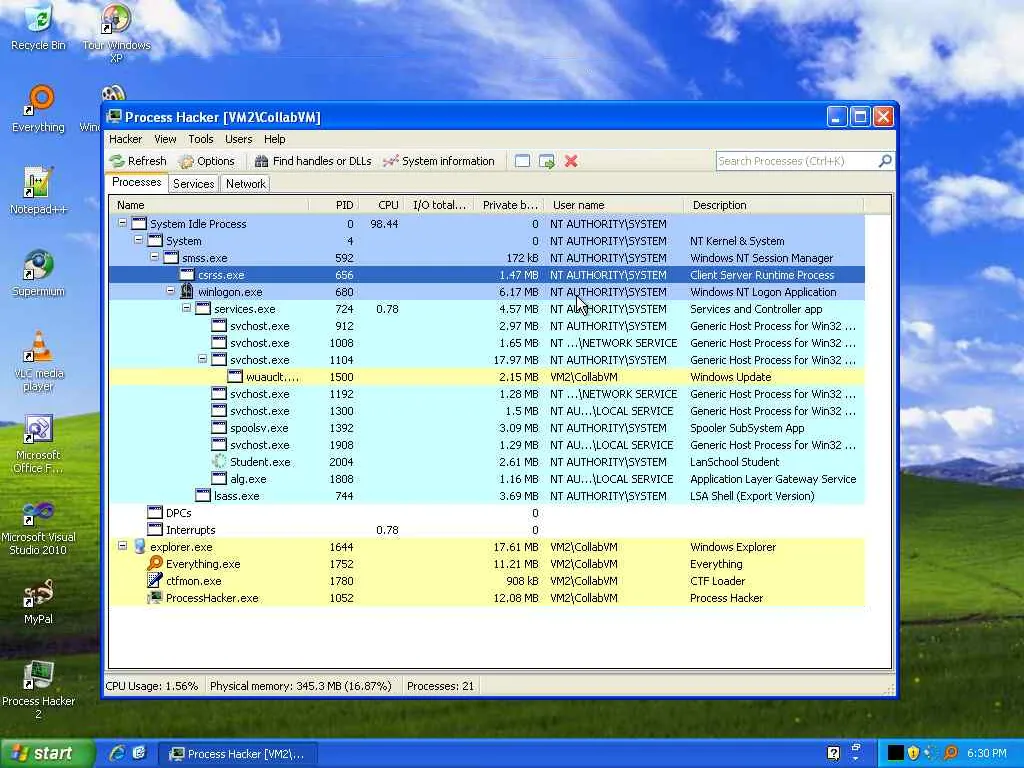Select the Interrupts row
The image size is (1024, 768).
(x=487, y=530)
